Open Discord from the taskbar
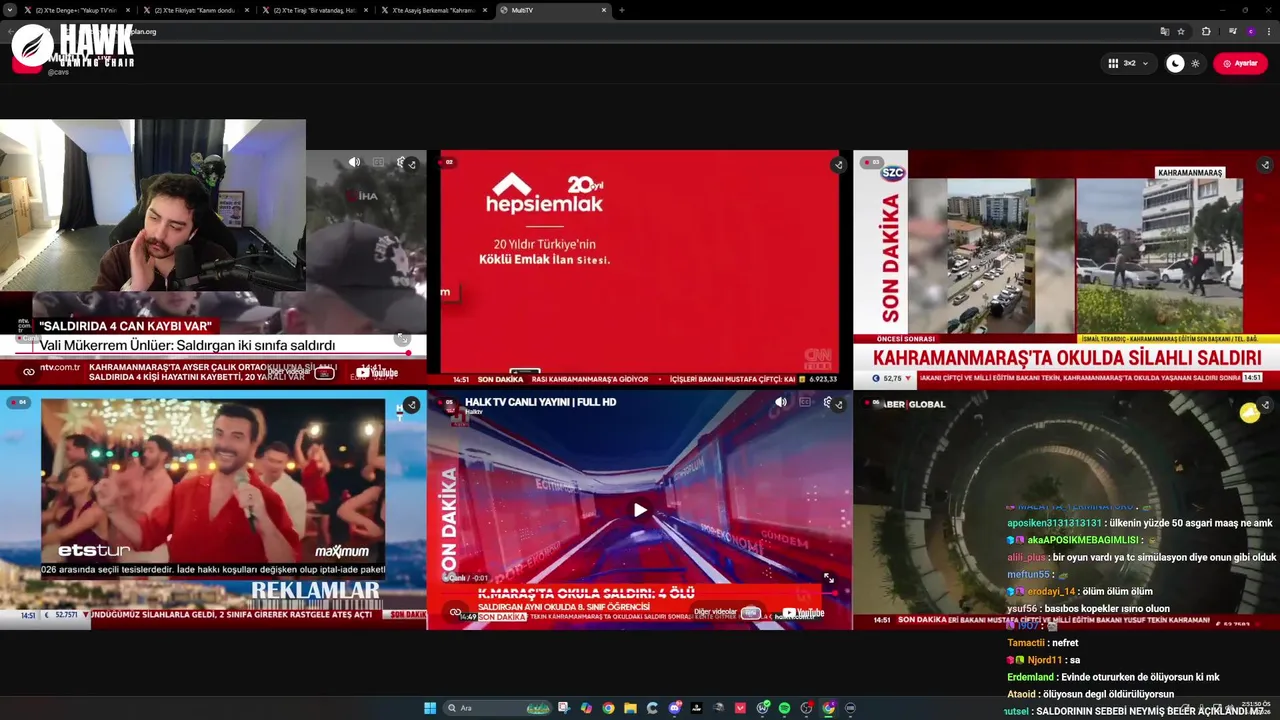1280x720 pixels. [675, 708]
